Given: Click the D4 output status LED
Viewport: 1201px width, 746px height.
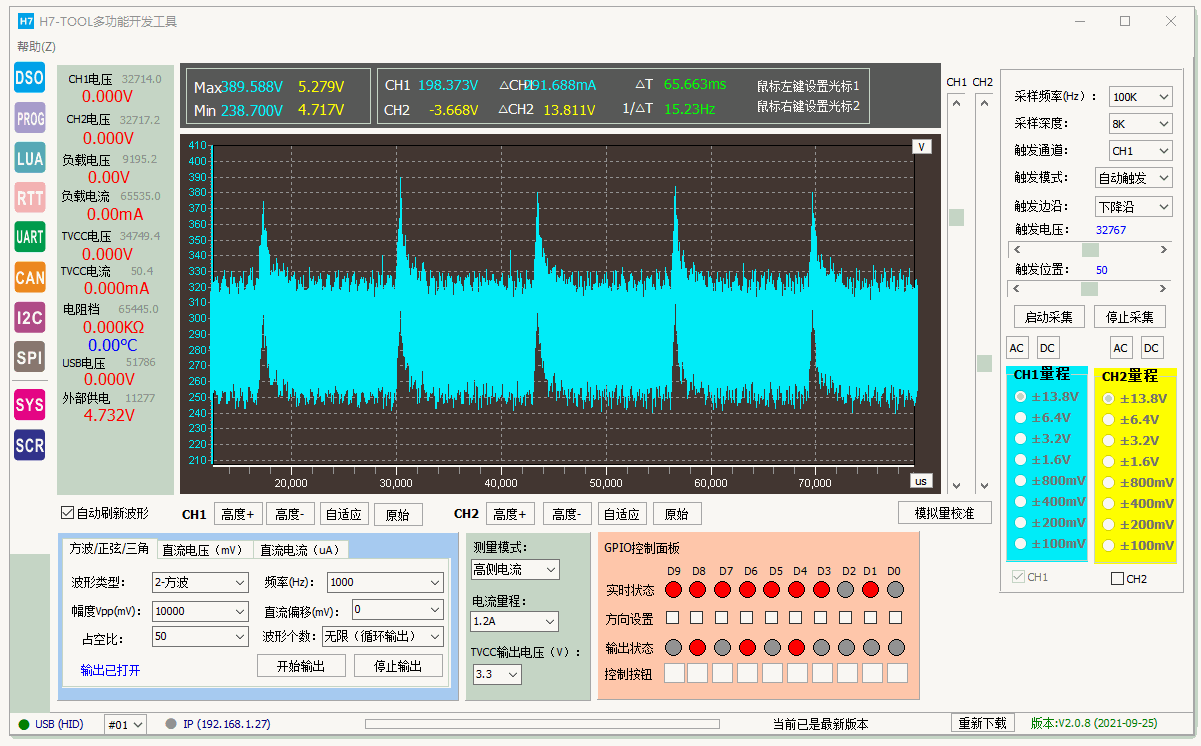Looking at the screenshot, I should pos(797,647).
